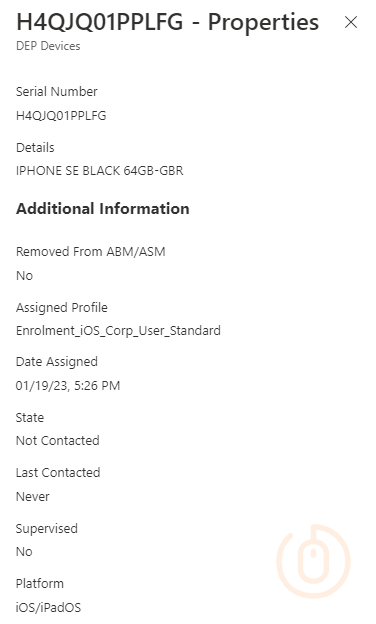Select the 01/19/23, 5:26 PM date
The image size is (376, 624).
click(68, 386)
